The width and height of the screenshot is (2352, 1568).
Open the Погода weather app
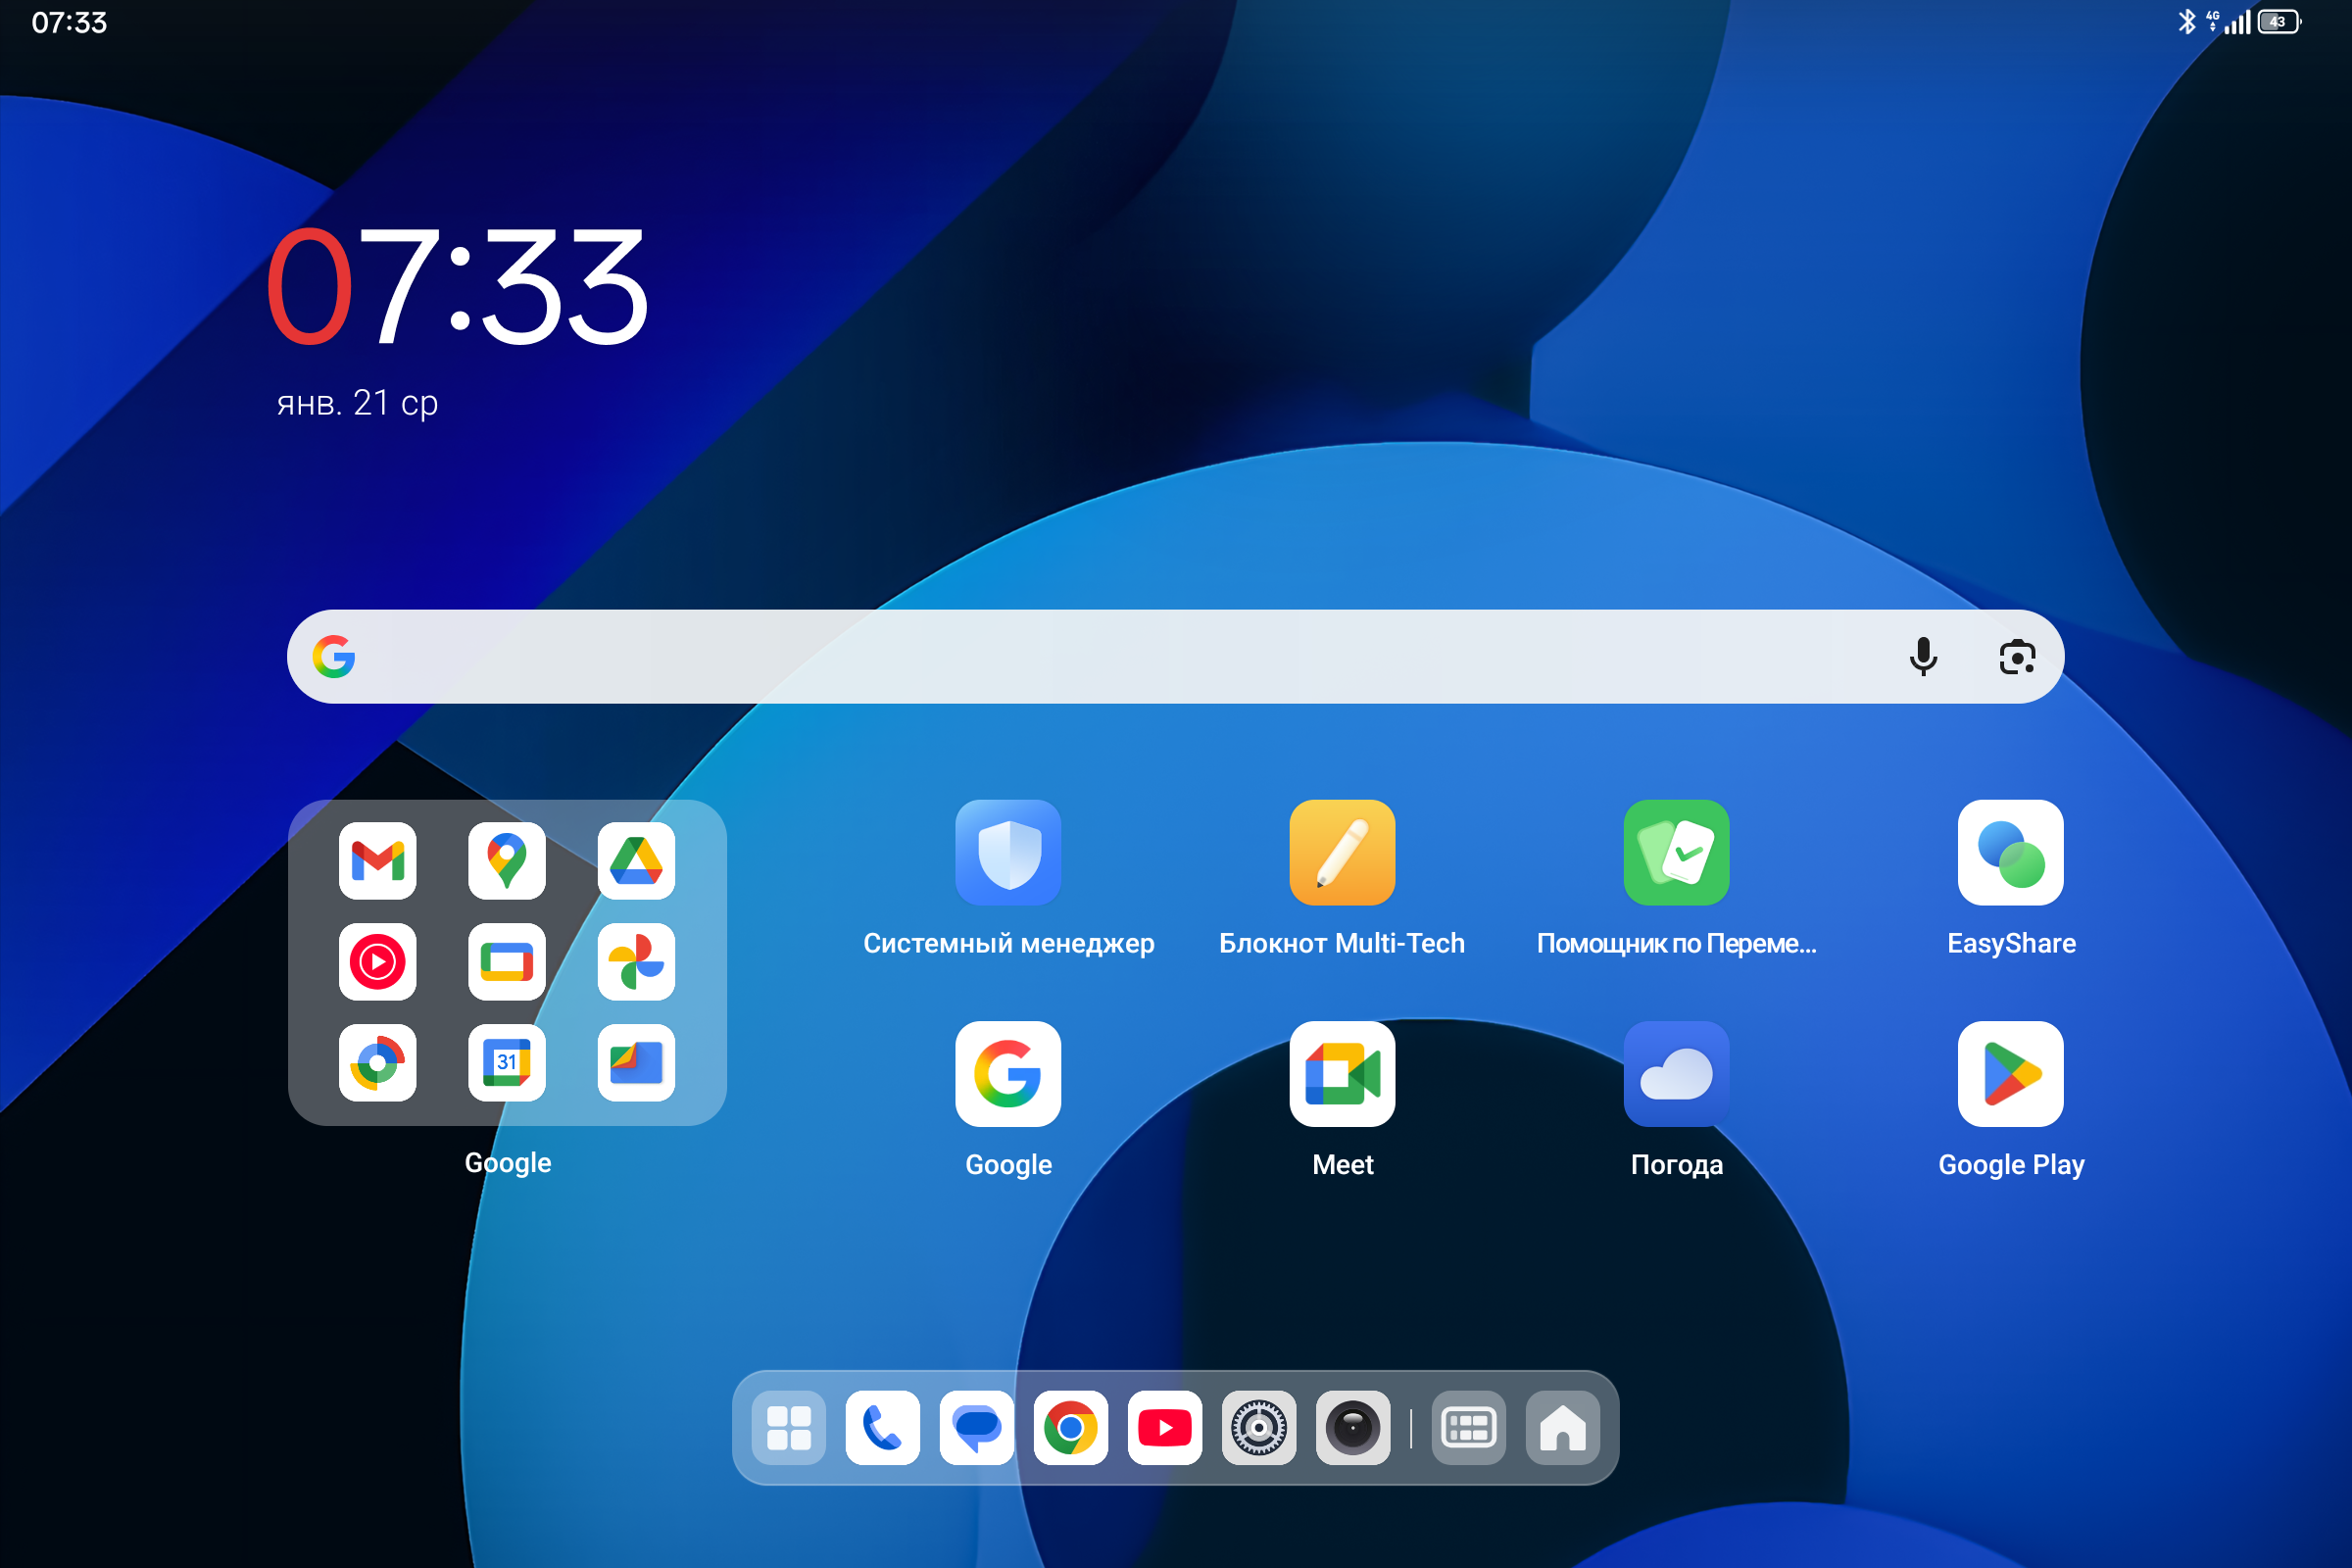[1676, 1074]
